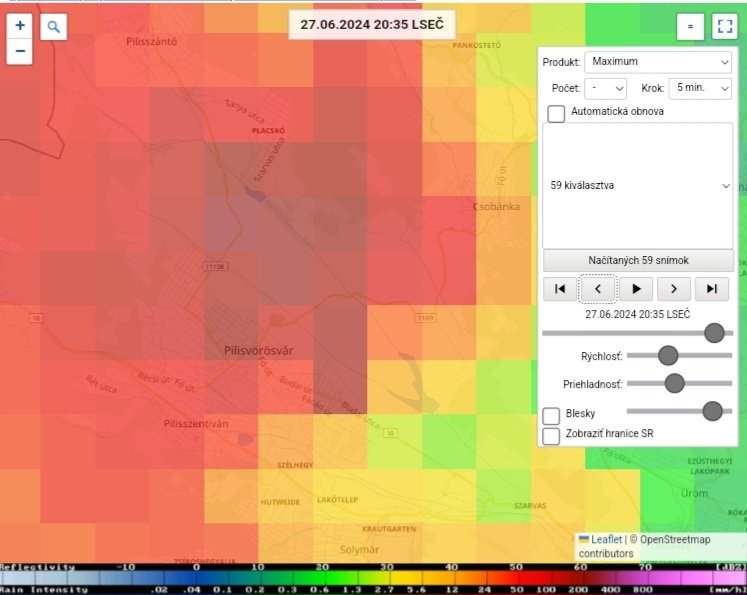Play the radar animation
Viewport: 747px width, 595px height.
636,289
